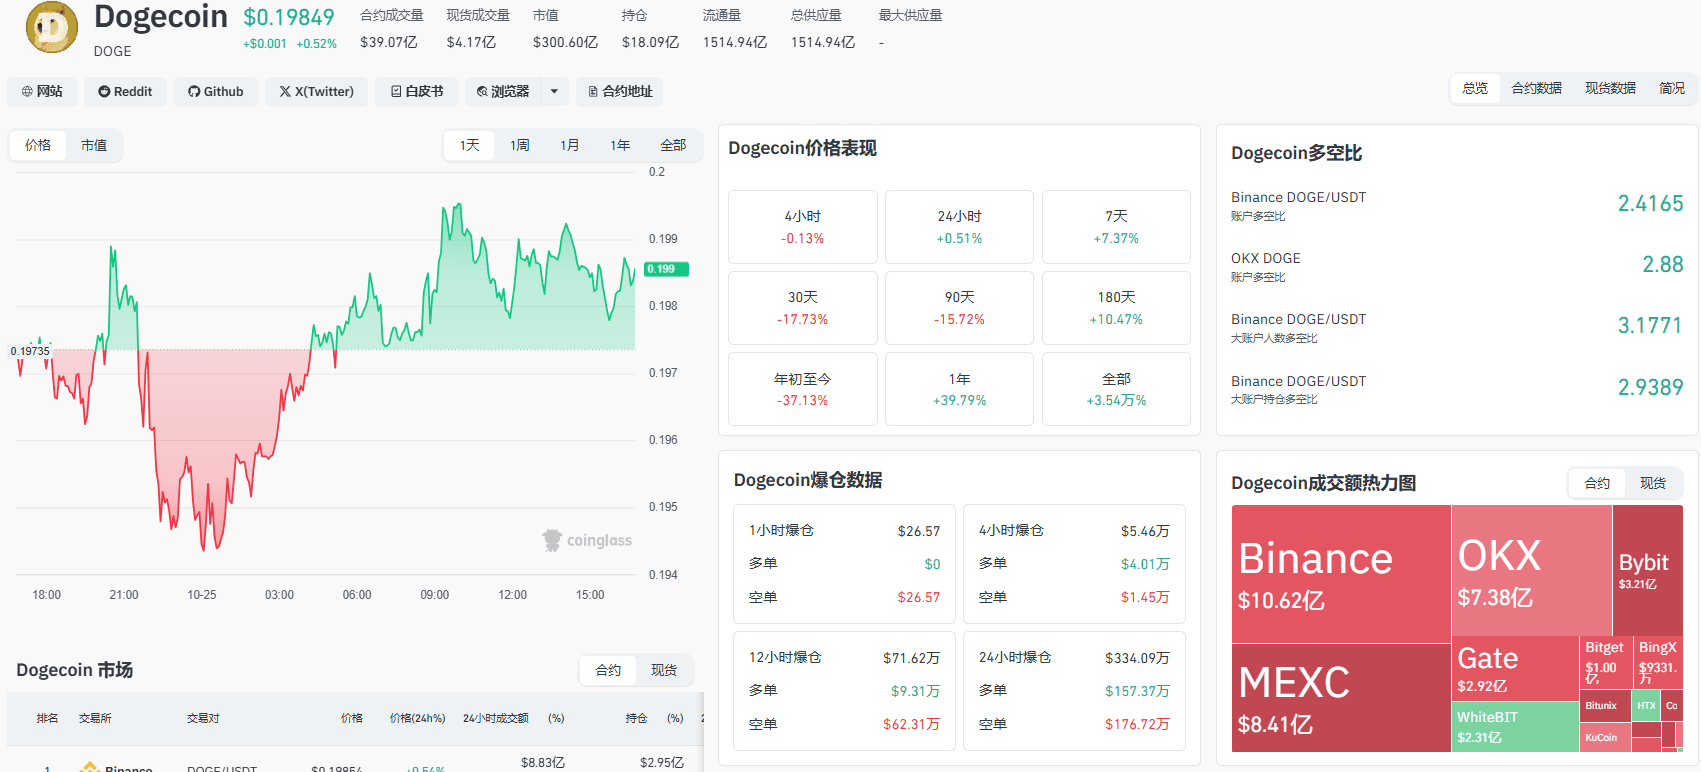Screen dimensions: 1701x772
Task: Click the 180天 +10.47% performance card
Action: click(x=1116, y=308)
